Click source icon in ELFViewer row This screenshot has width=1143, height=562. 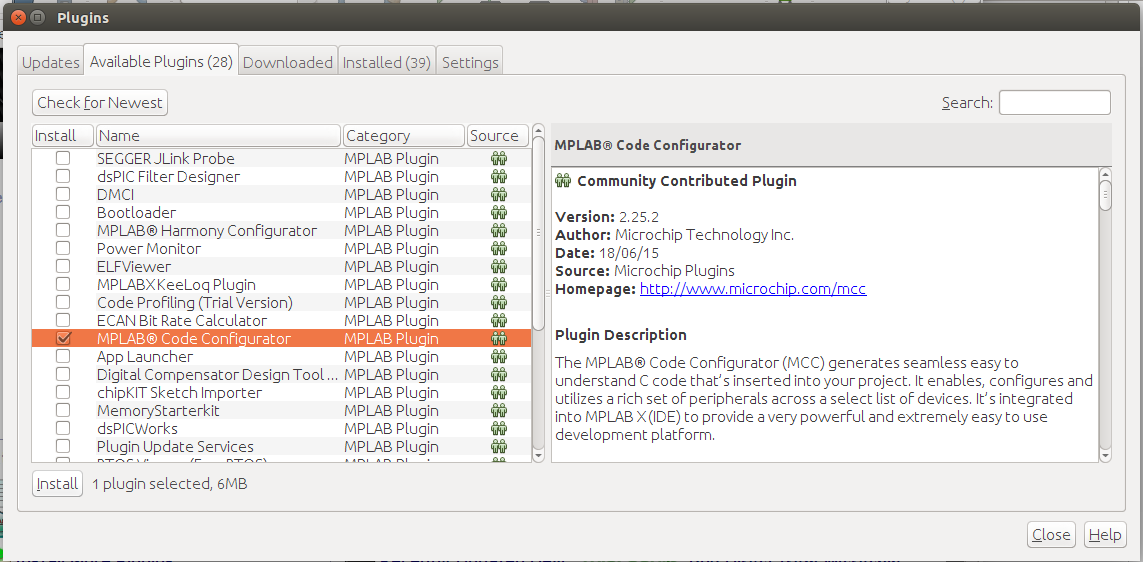pos(499,266)
